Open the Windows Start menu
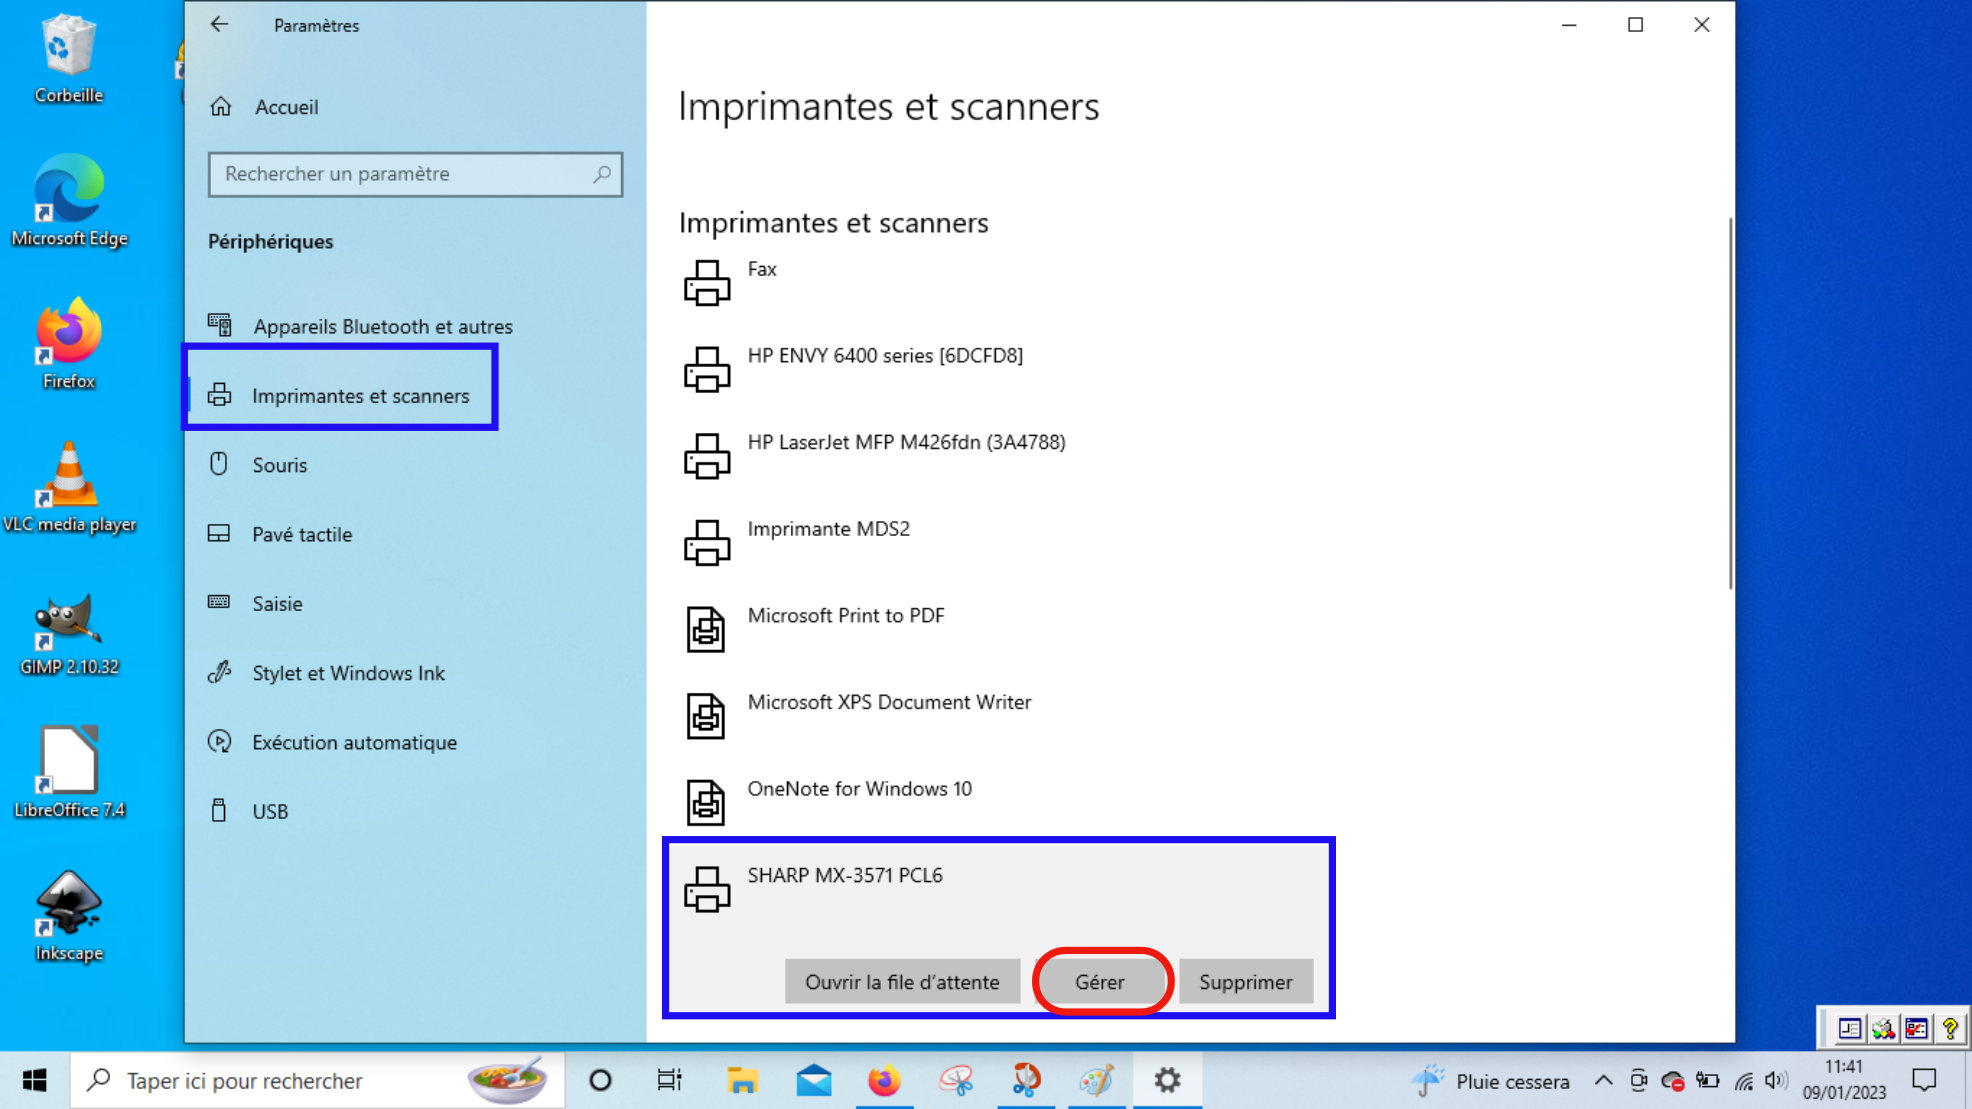Screen dimensions: 1972x1109 34,1081
